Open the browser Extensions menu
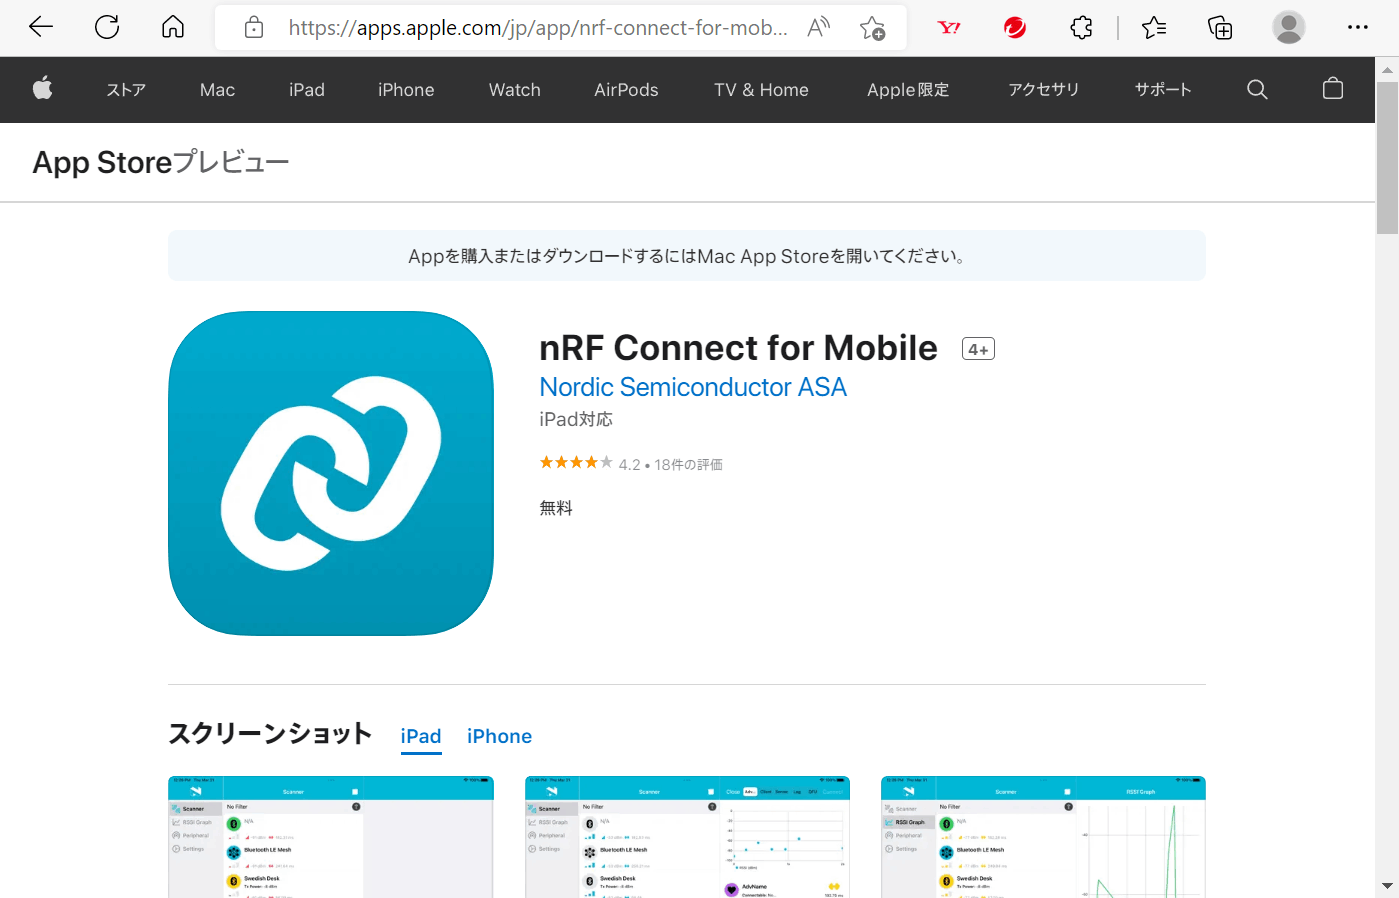Screen dimensions: 1399x898 [x=1081, y=27]
